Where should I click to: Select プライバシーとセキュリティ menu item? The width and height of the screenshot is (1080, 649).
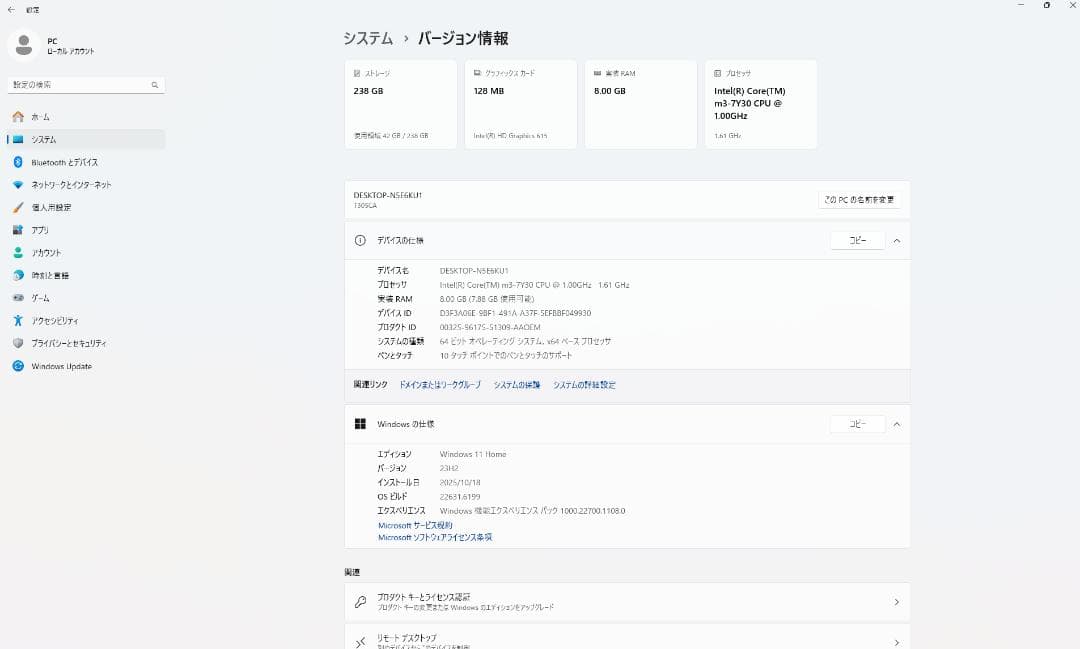click(x=85, y=343)
